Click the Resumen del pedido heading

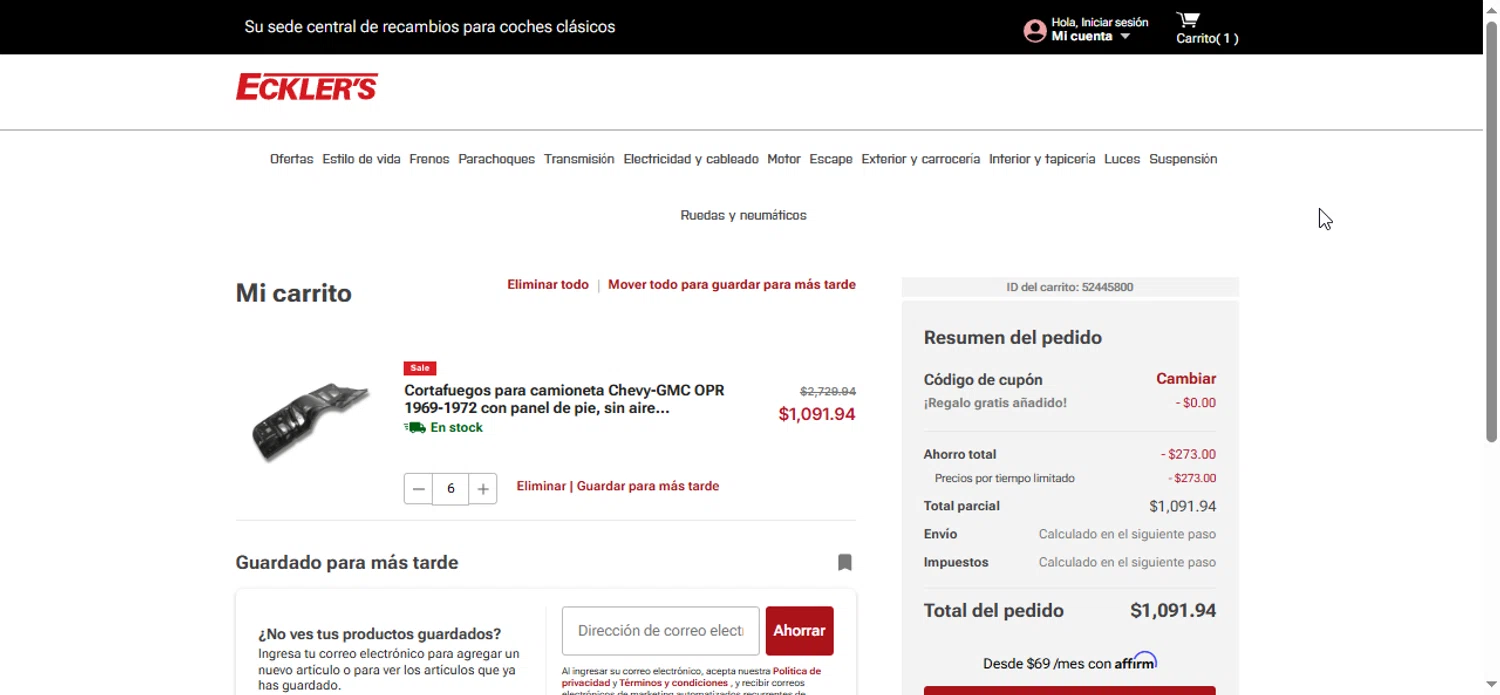pos(1013,338)
